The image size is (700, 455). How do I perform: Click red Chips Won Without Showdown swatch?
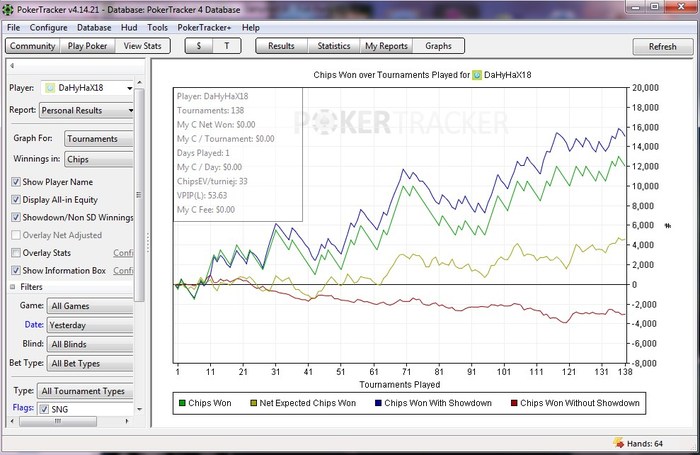click(514, 403)
